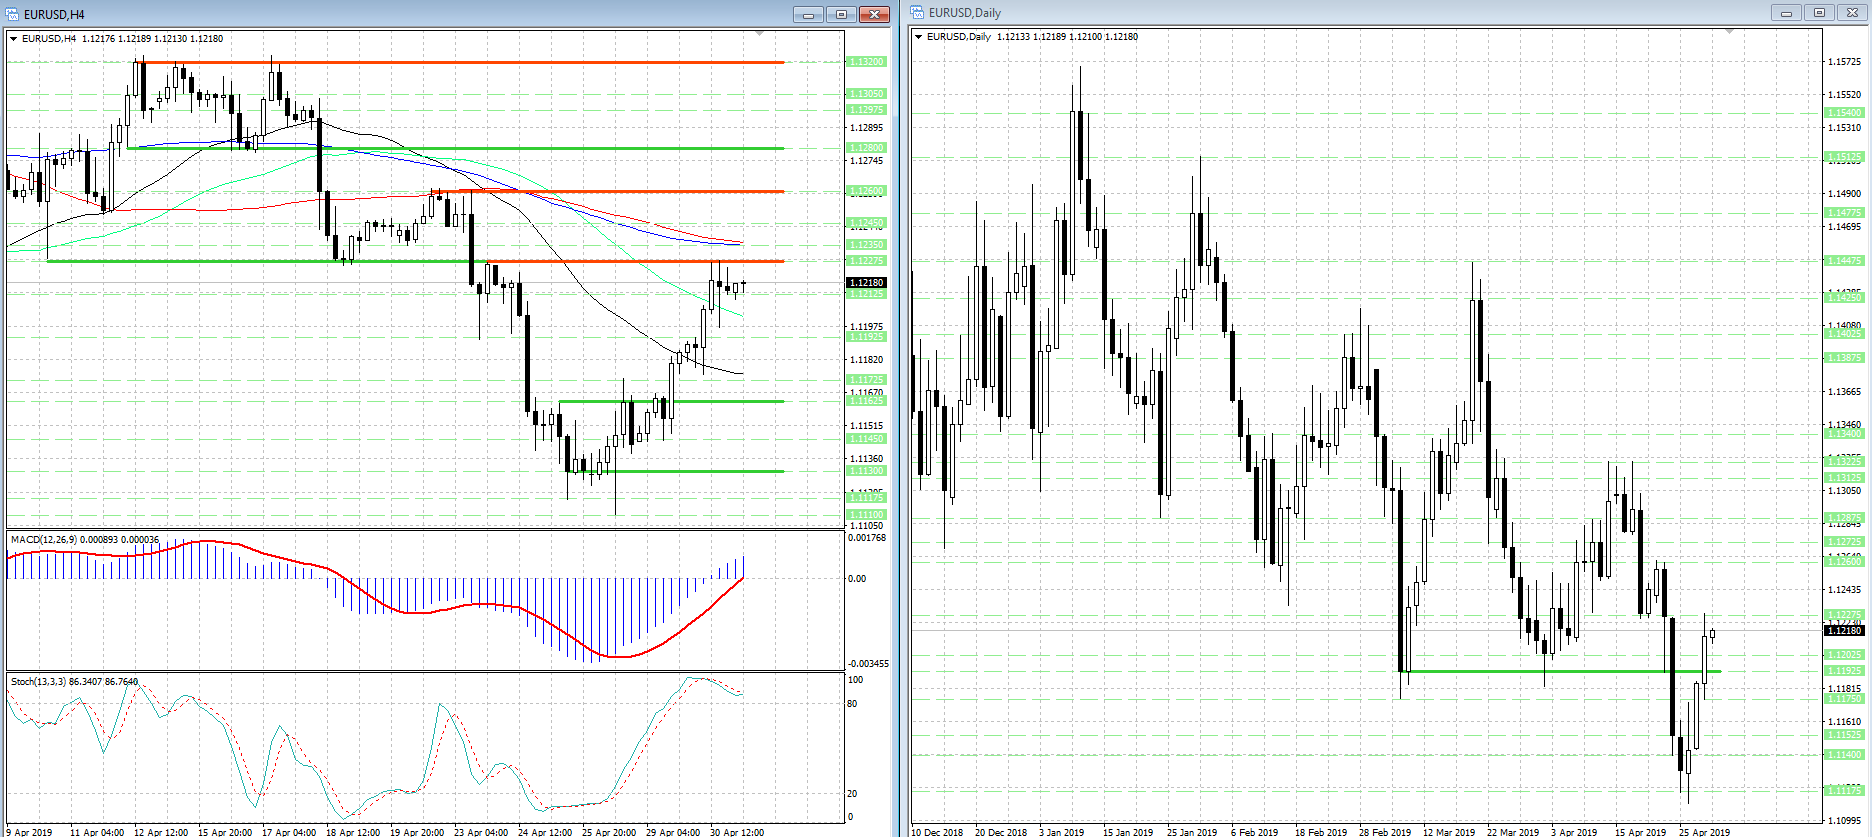
Task: Click the 1.15725 price value in Daily chart
Action: (x=1845, y=62)
